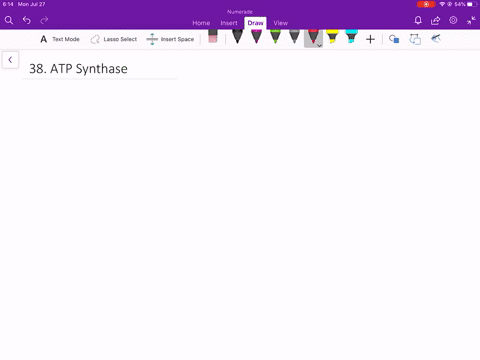Pick the black pen
480x360 pixels.
[237, 37]
